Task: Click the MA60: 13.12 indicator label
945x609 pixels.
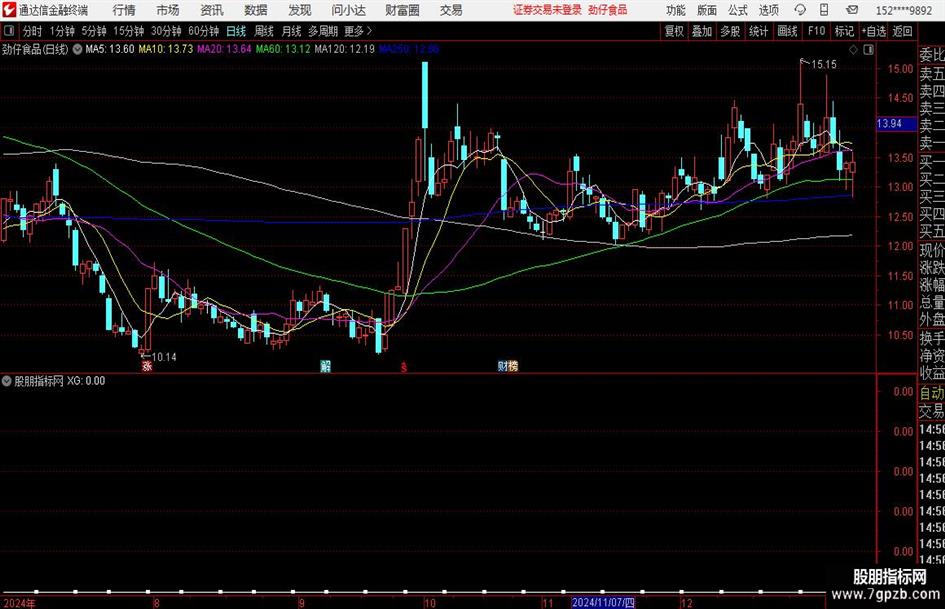Action: click(x=283, y=49)
